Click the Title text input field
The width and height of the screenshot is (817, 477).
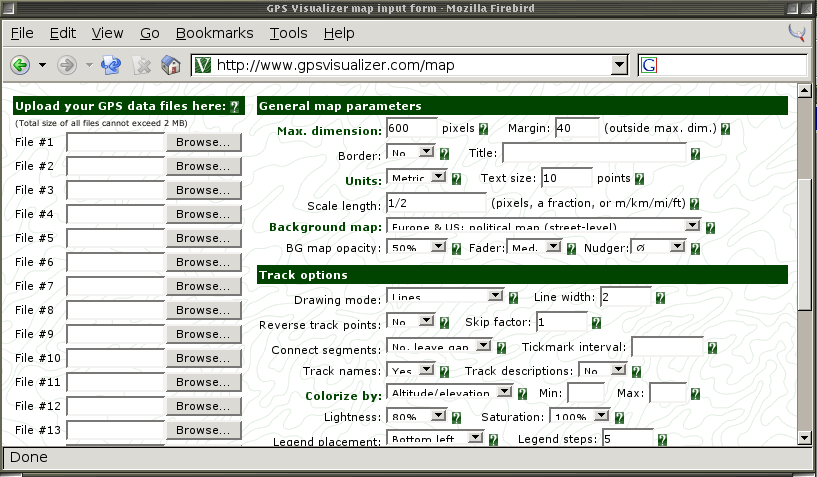[x=594, y=153]
